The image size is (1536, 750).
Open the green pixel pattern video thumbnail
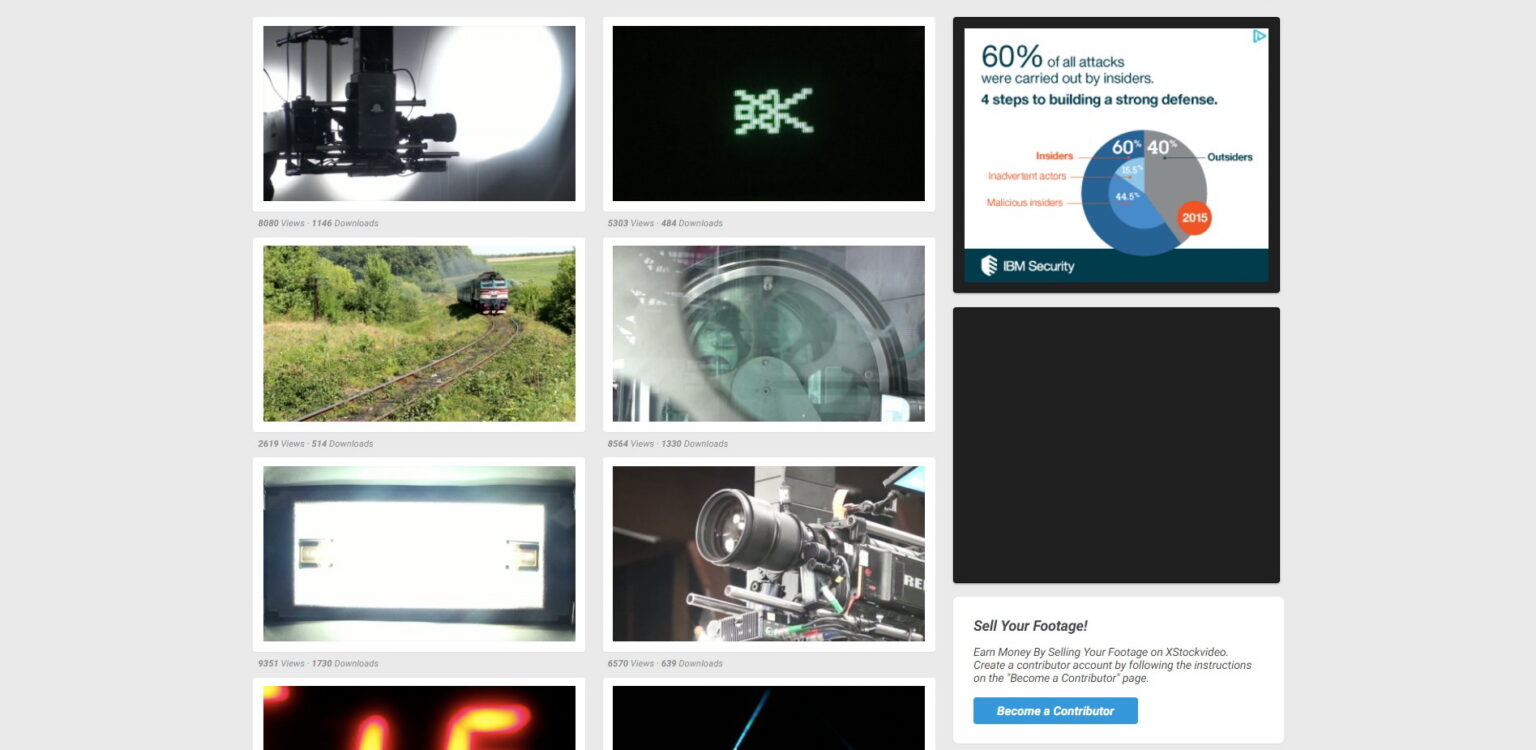(x=768, y=113)
